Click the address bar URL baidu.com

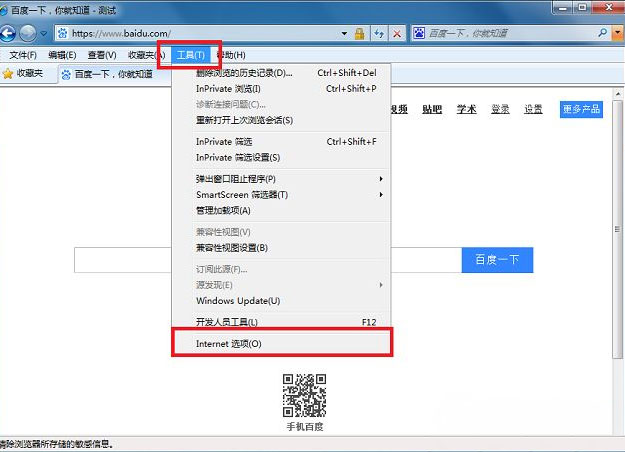[121, 33]
